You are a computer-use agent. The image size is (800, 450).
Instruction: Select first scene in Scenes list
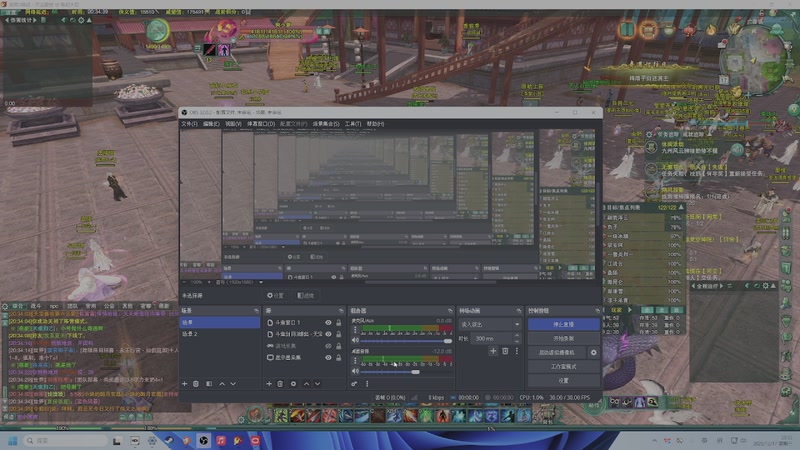tap(219, 322)
